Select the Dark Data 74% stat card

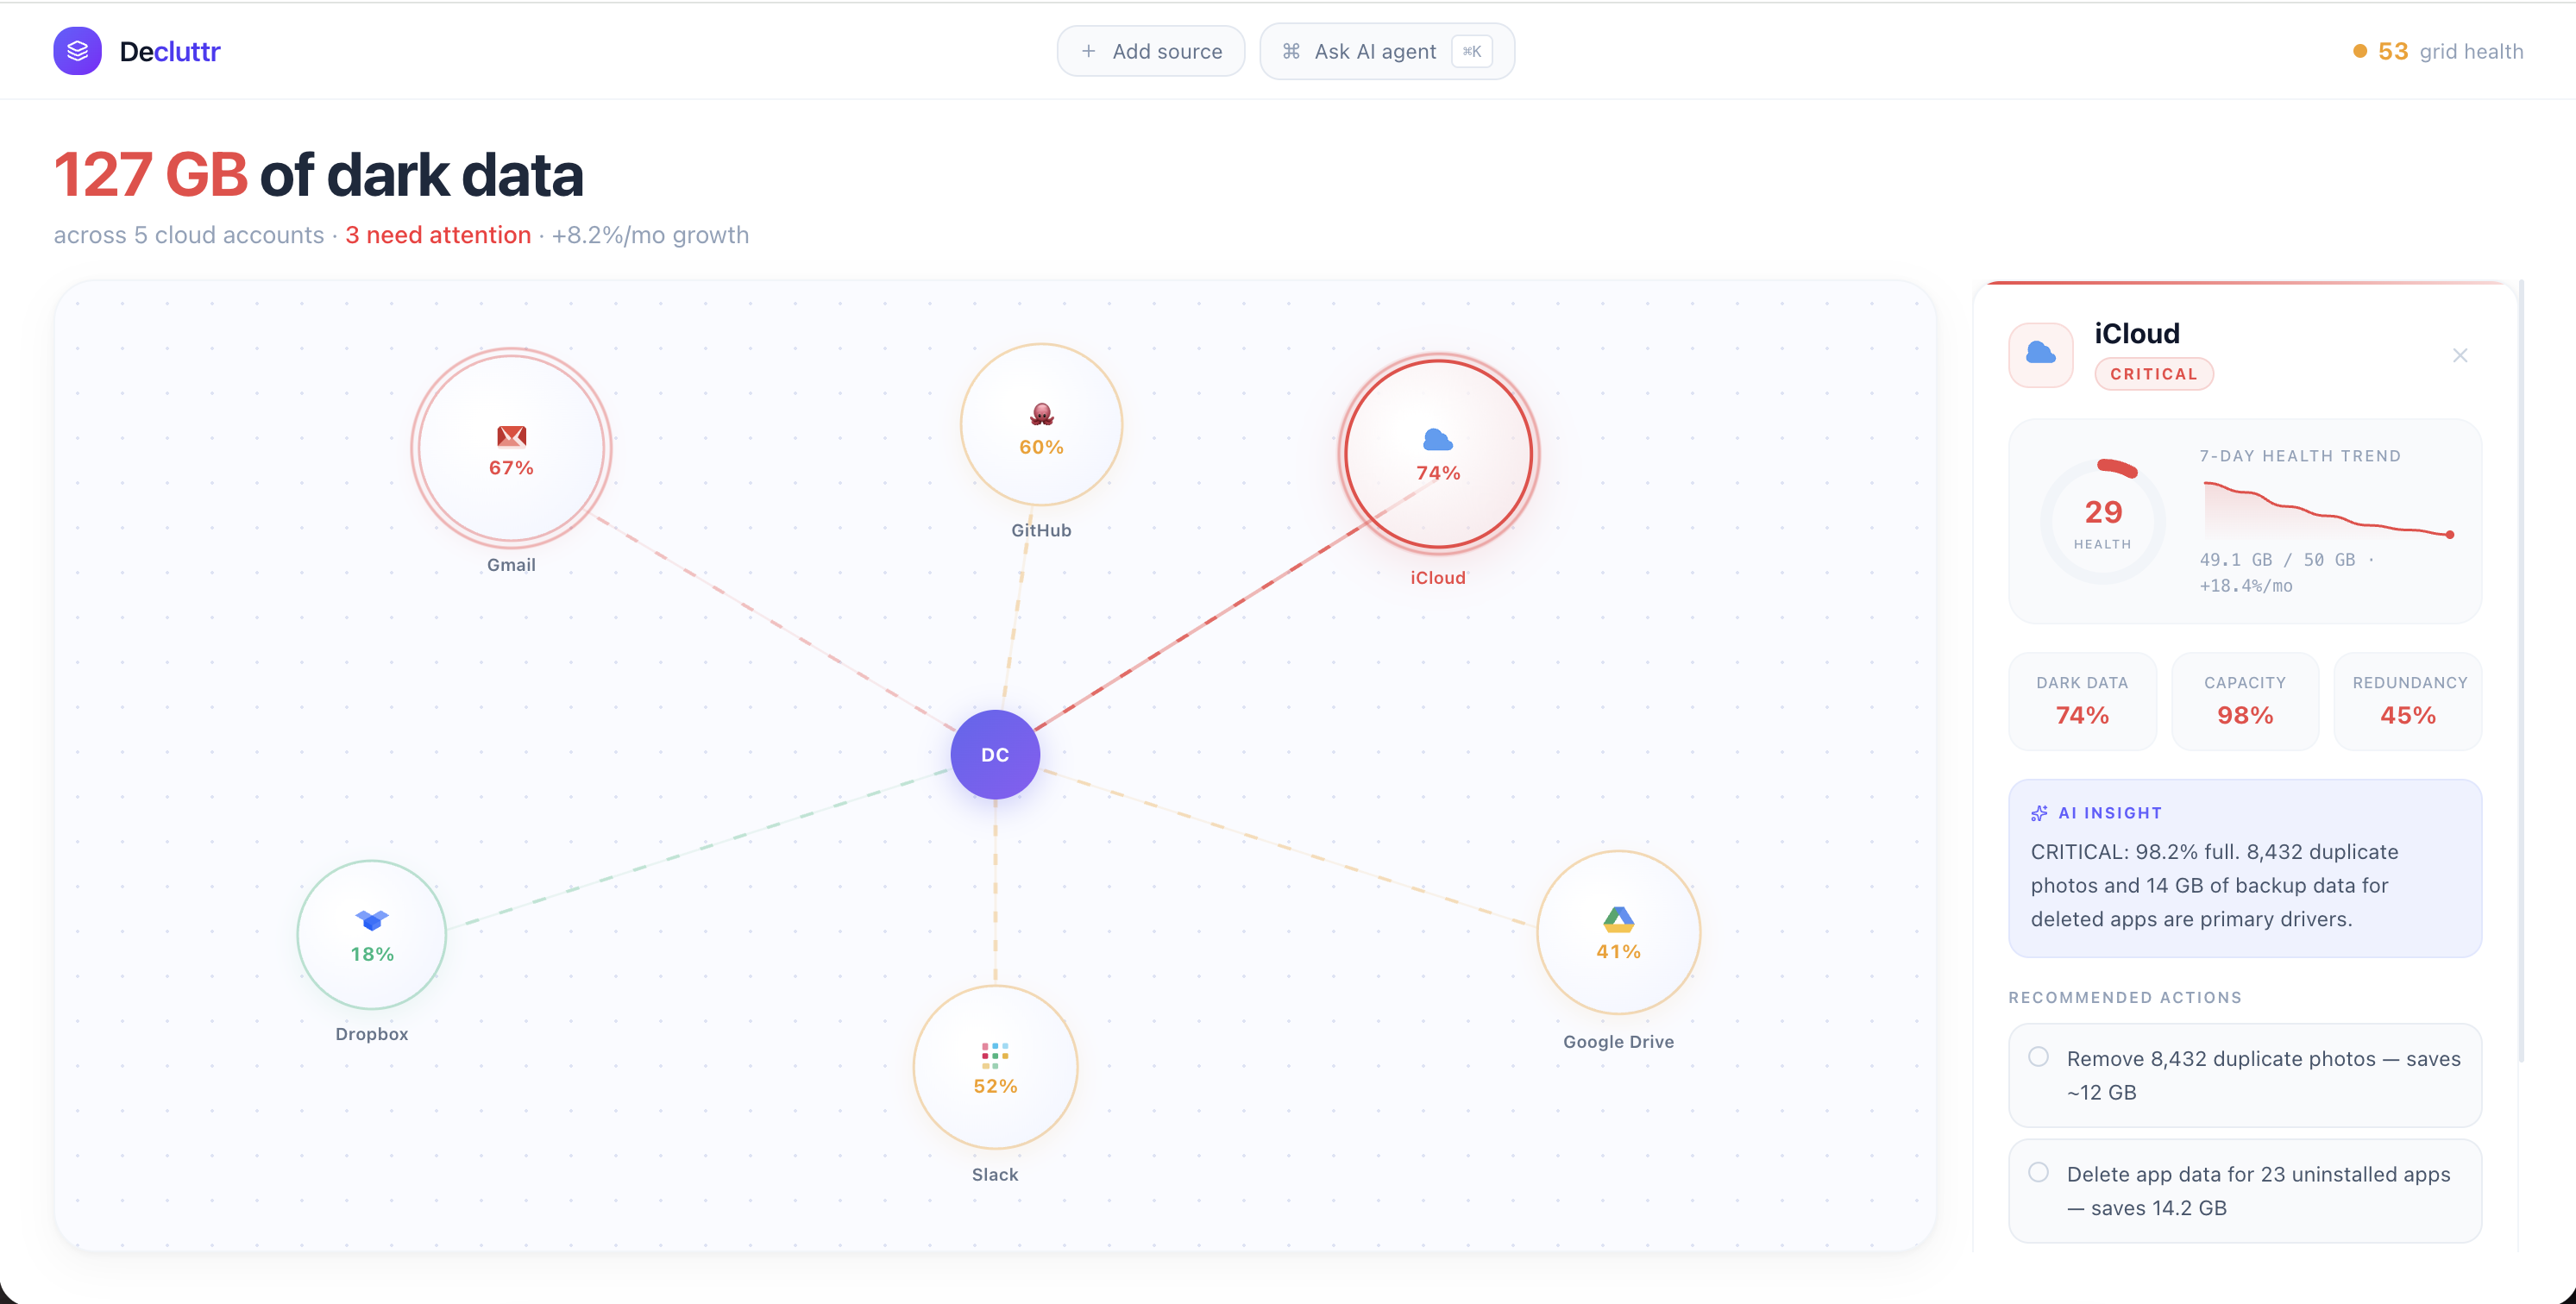coord(2082,701)
